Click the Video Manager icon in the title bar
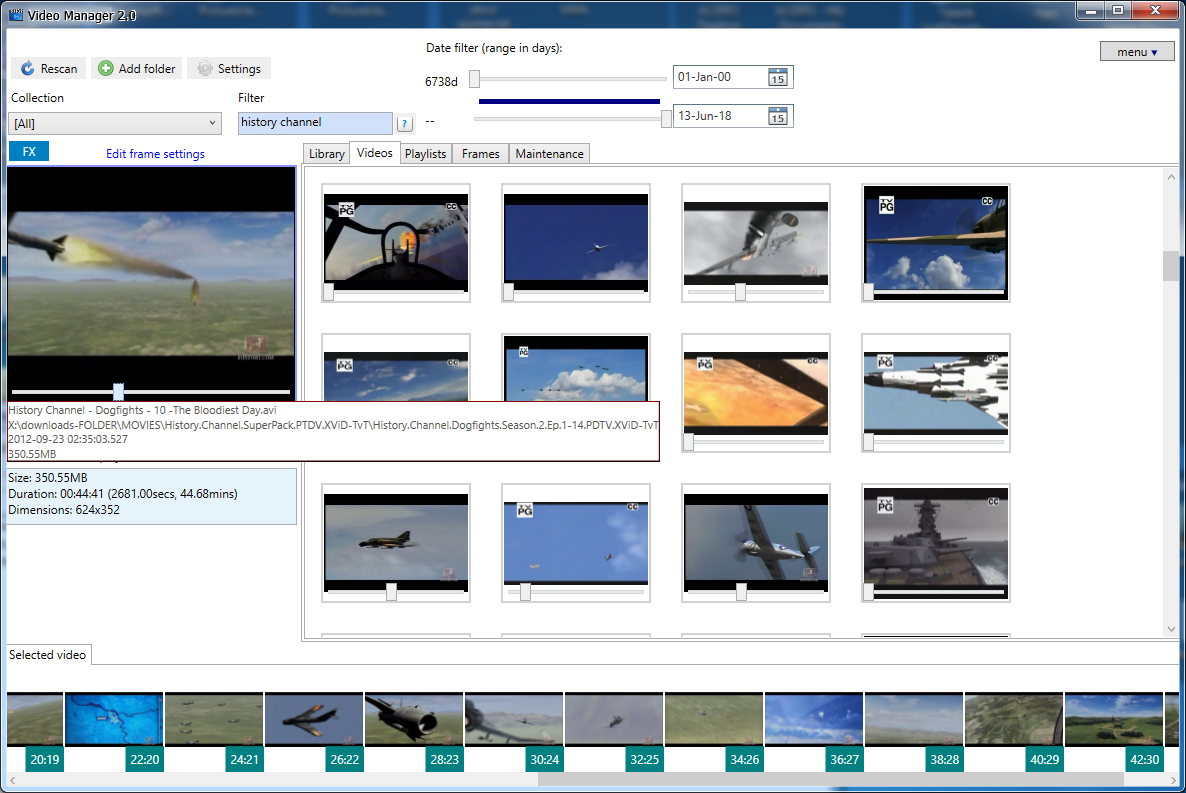Image resolution: width=1186 pixels, height=793 pixels. click(x=17, y=10)
